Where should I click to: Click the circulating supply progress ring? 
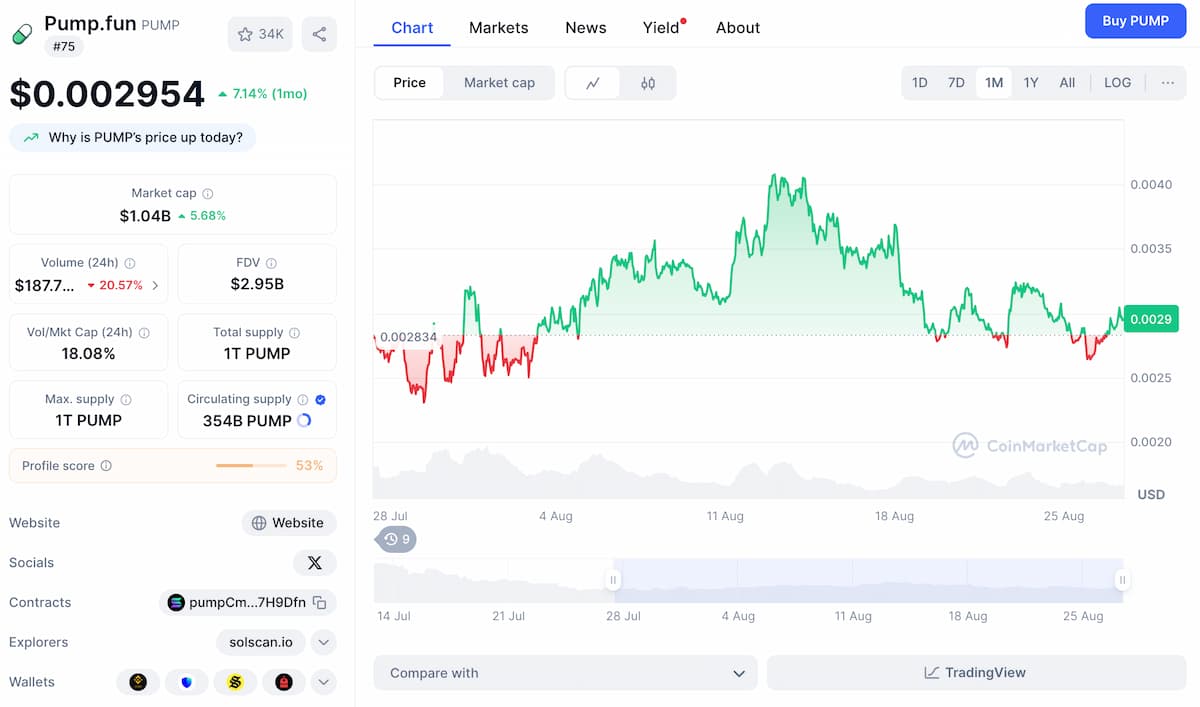coord(304,421)
